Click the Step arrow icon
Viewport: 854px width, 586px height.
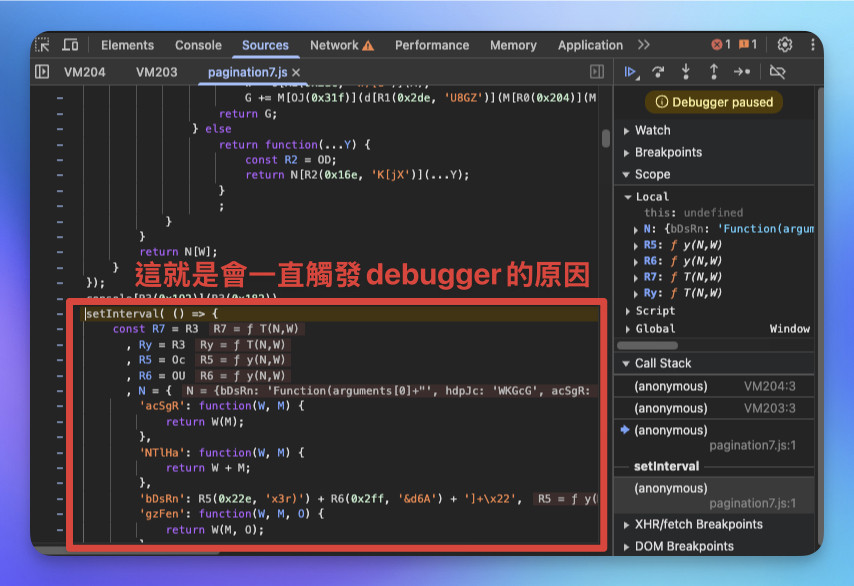tap(742, 71)
